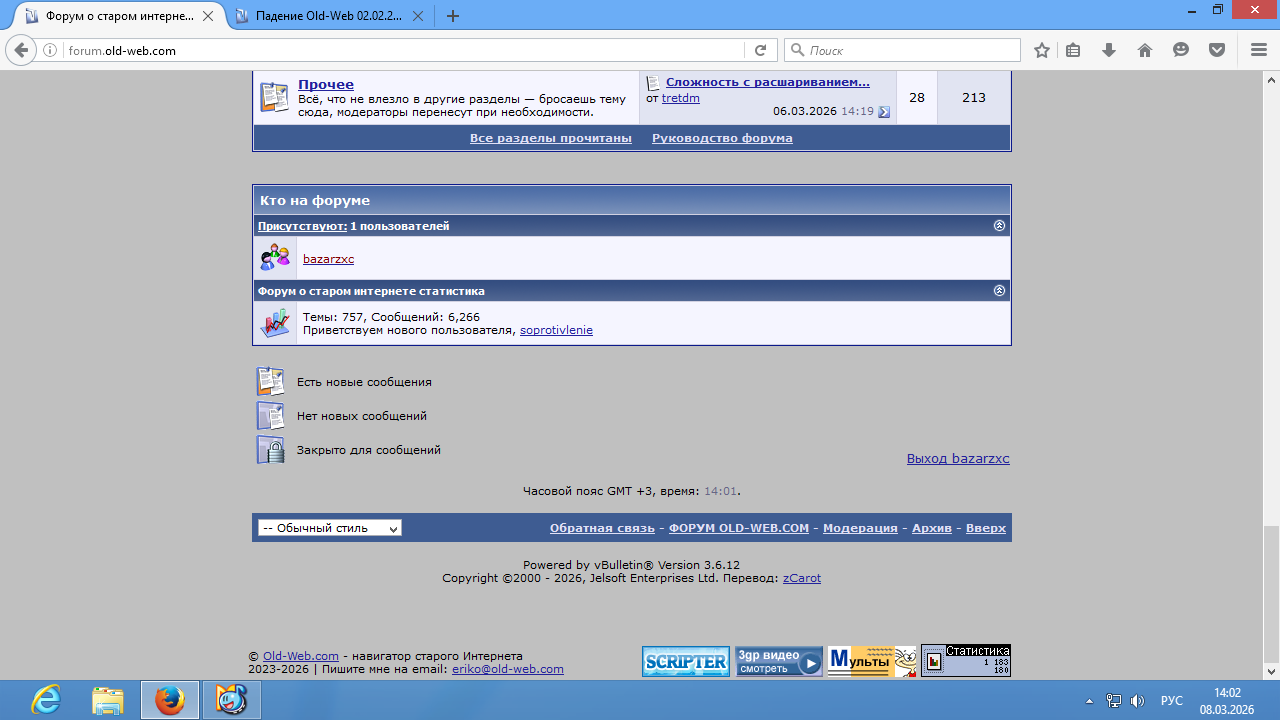This screenshot has width=1280, height=720.
Task: Collapse the 'Присутствуют' users section
Action: [x=999, y=226]
